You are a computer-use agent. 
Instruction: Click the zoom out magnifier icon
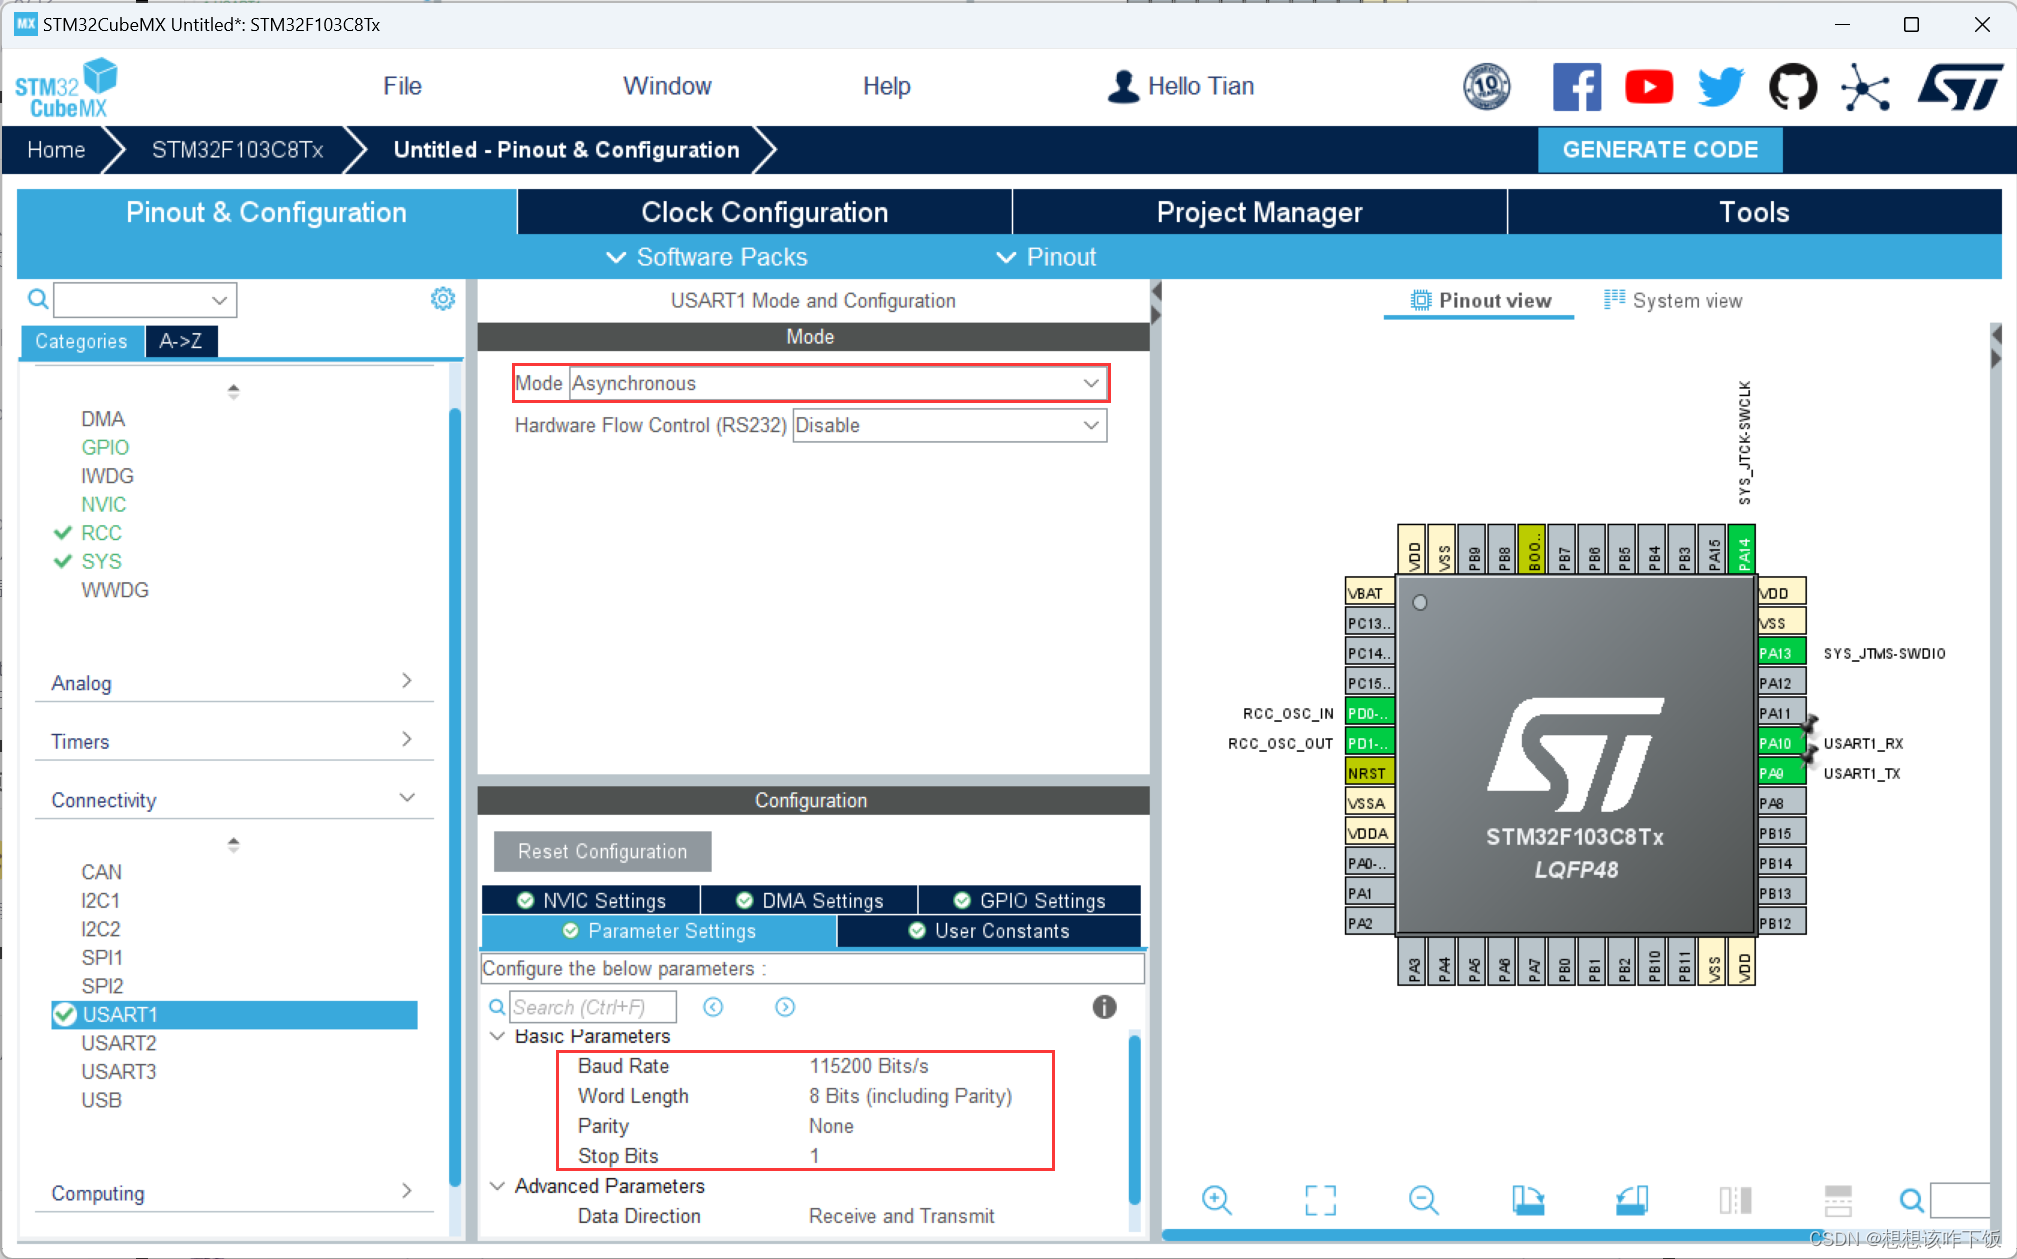click(1423, 1199)
